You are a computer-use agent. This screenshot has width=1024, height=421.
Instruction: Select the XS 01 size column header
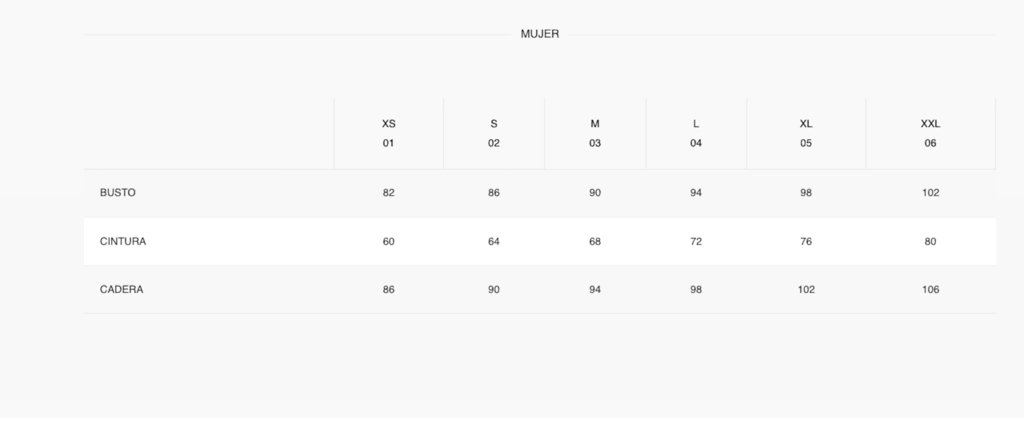point(389,133)
